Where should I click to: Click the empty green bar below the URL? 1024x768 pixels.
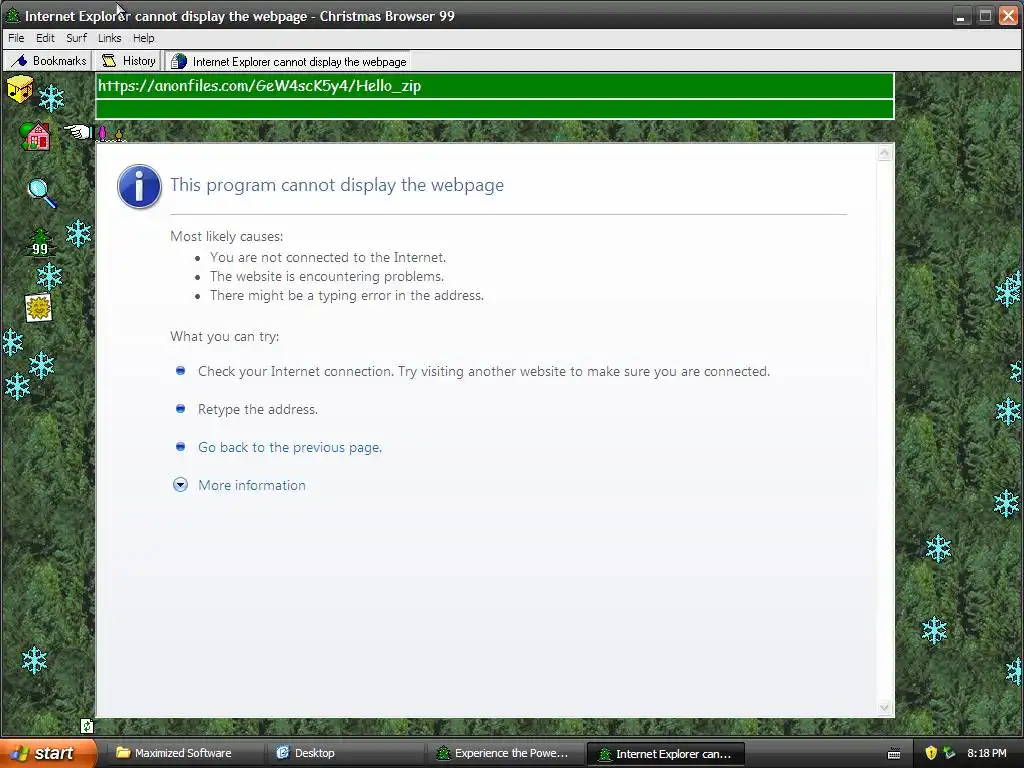pos(495,109)
